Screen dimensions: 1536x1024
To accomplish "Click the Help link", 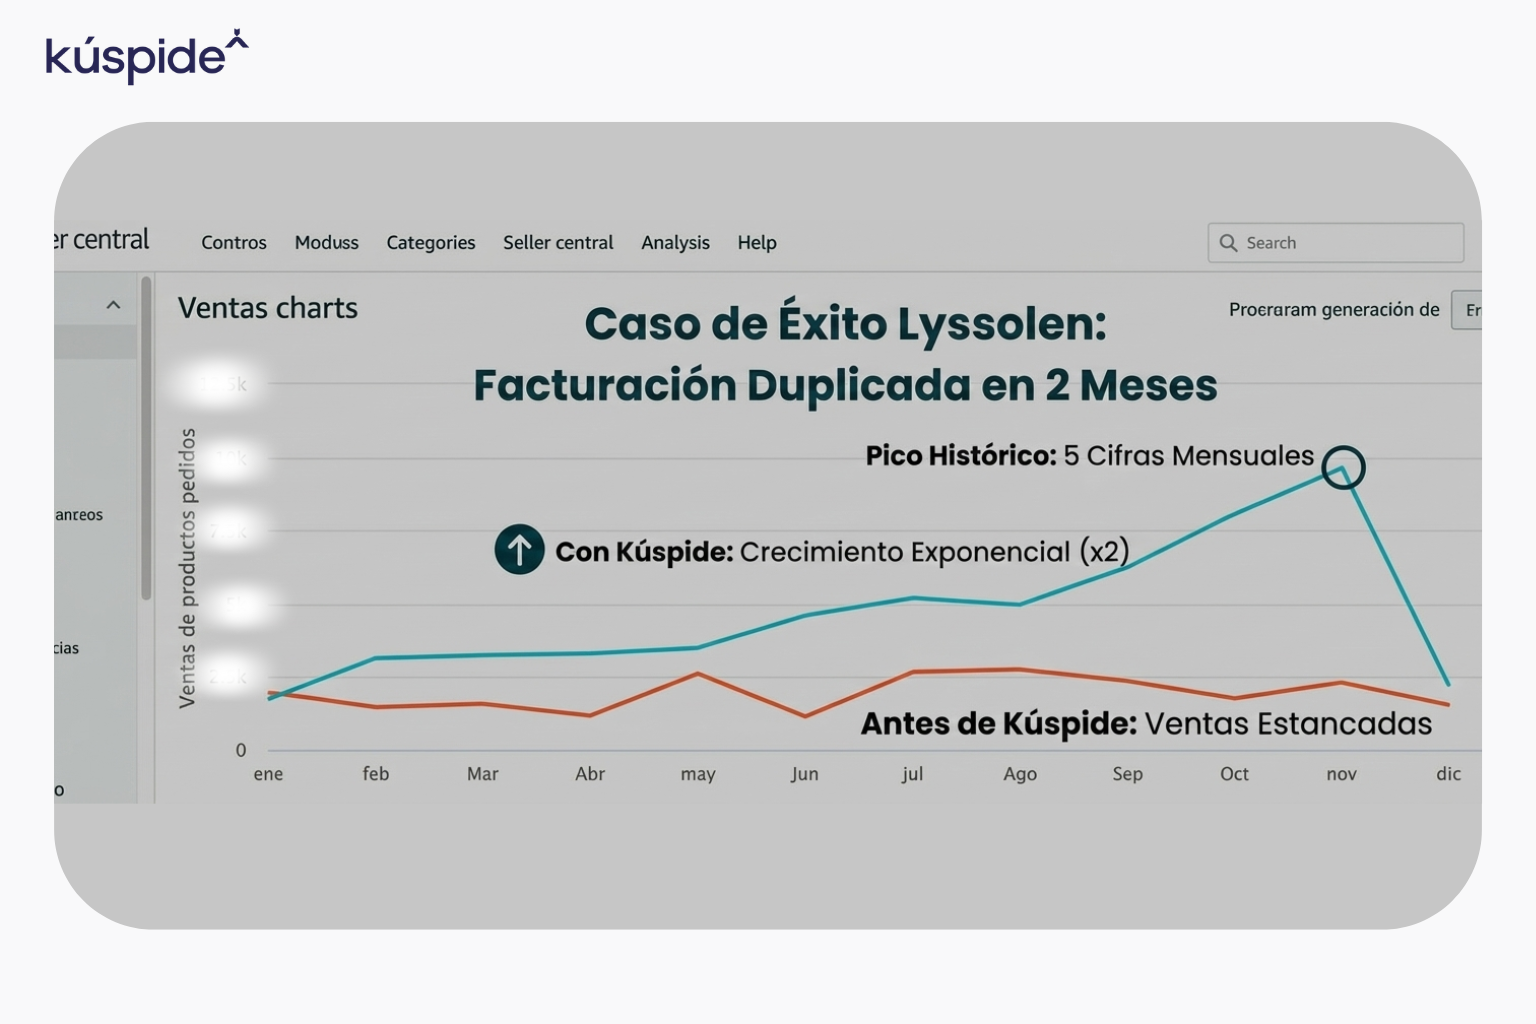I will point(757,243).
